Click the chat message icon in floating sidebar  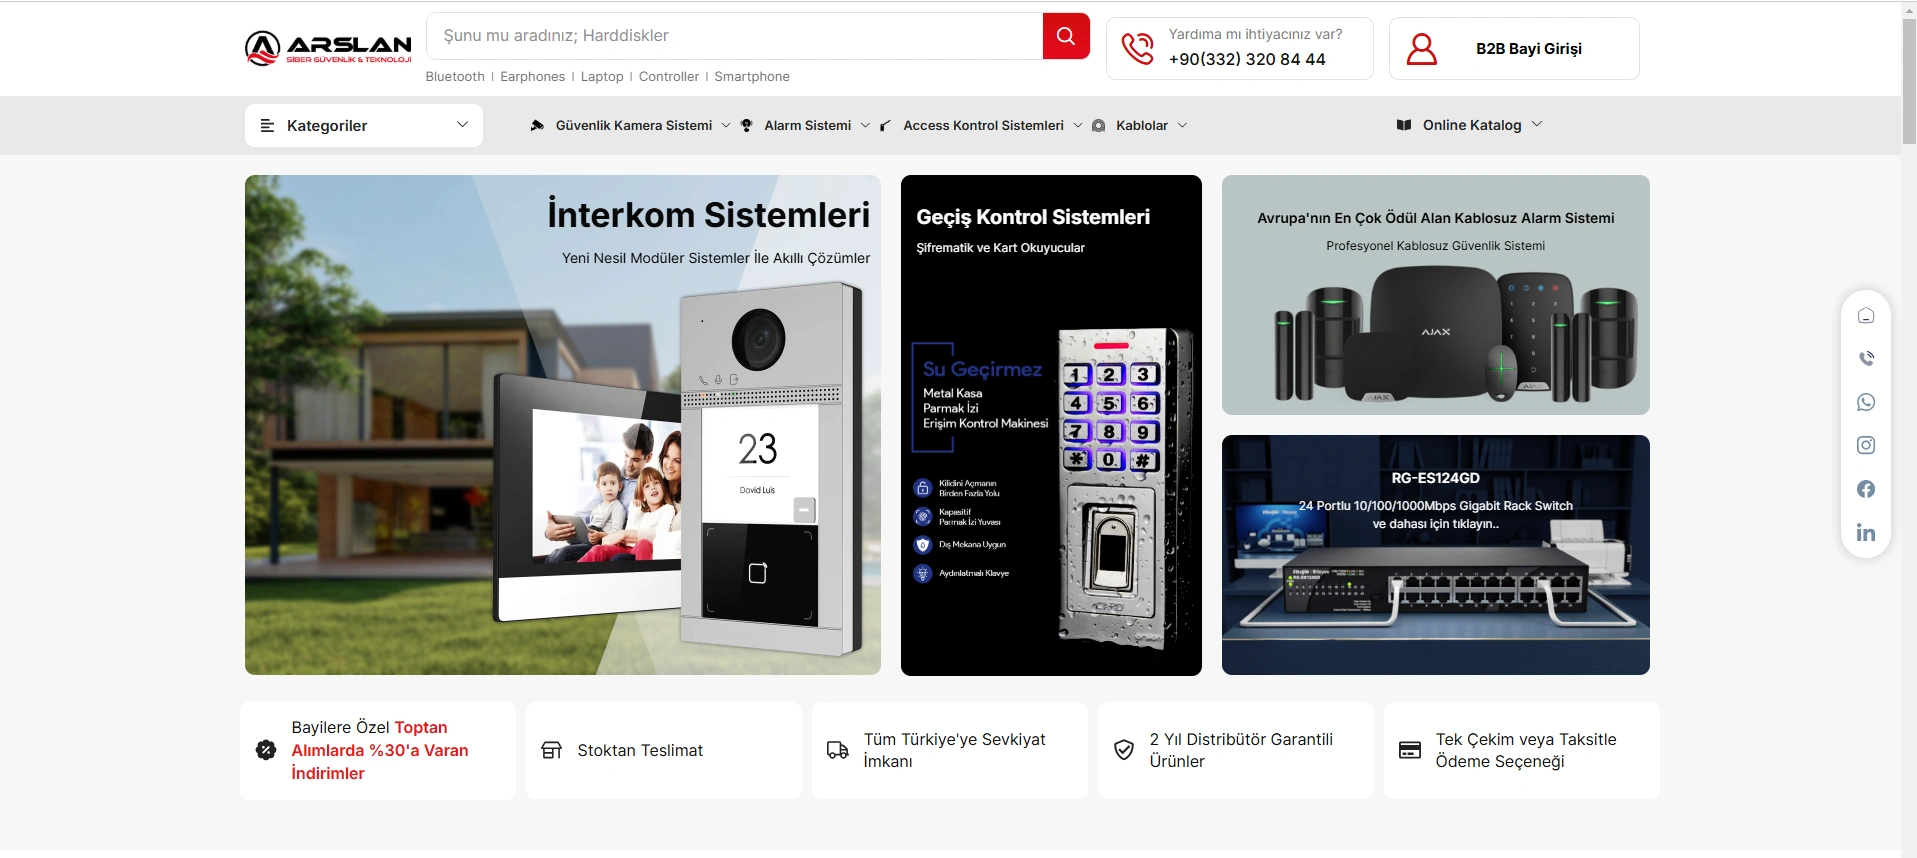(x=1865, y=316)
